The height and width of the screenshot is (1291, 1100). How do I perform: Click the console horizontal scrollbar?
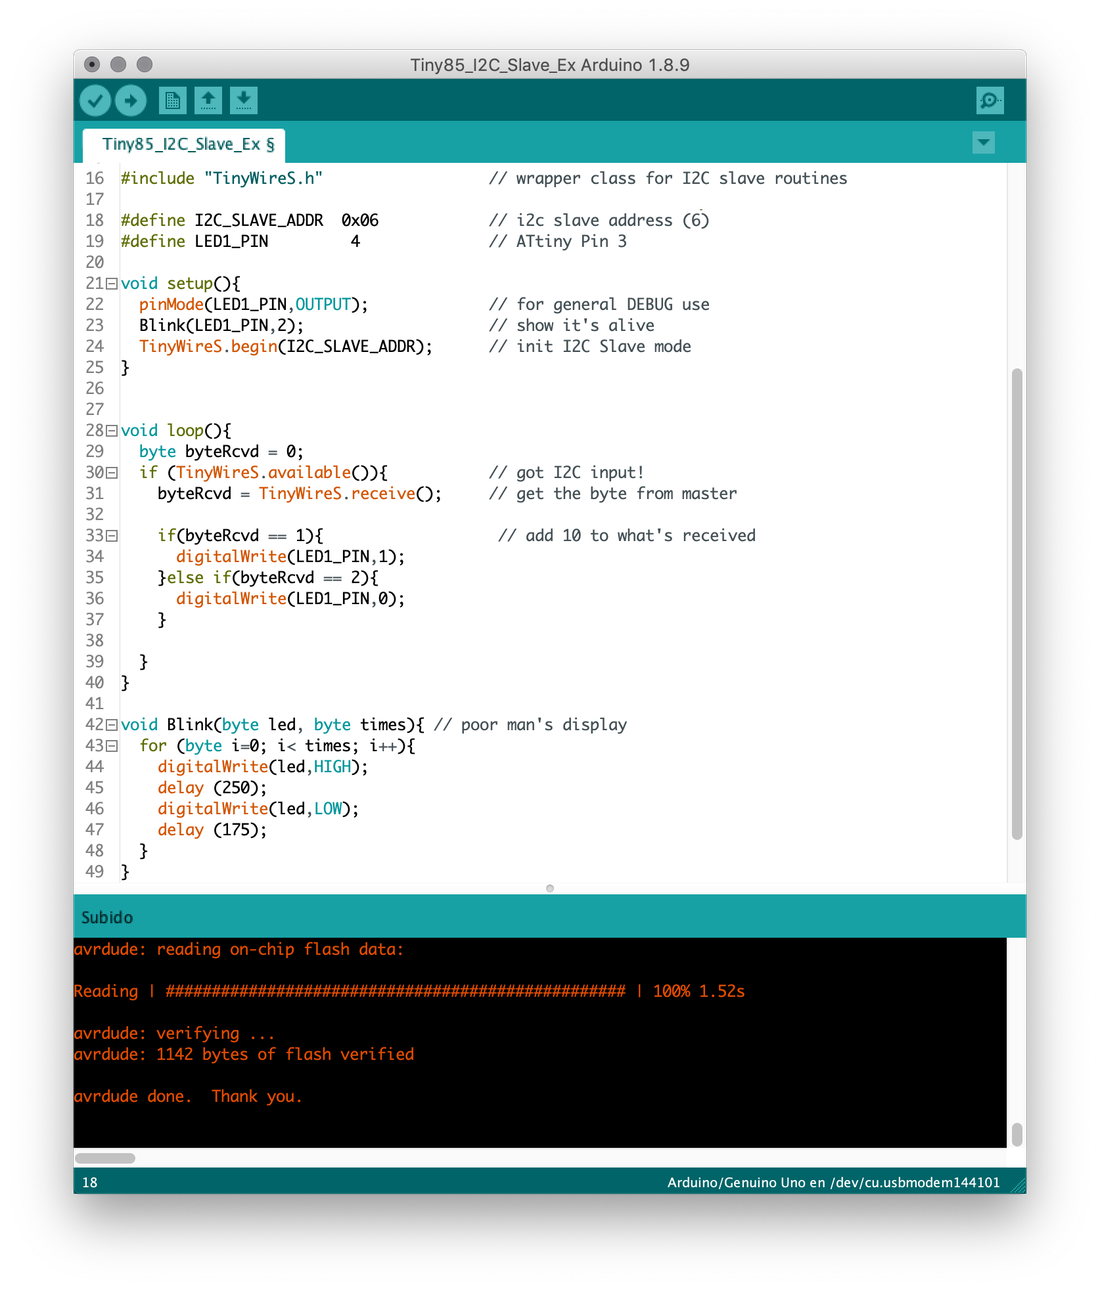tap(105, 1158)
